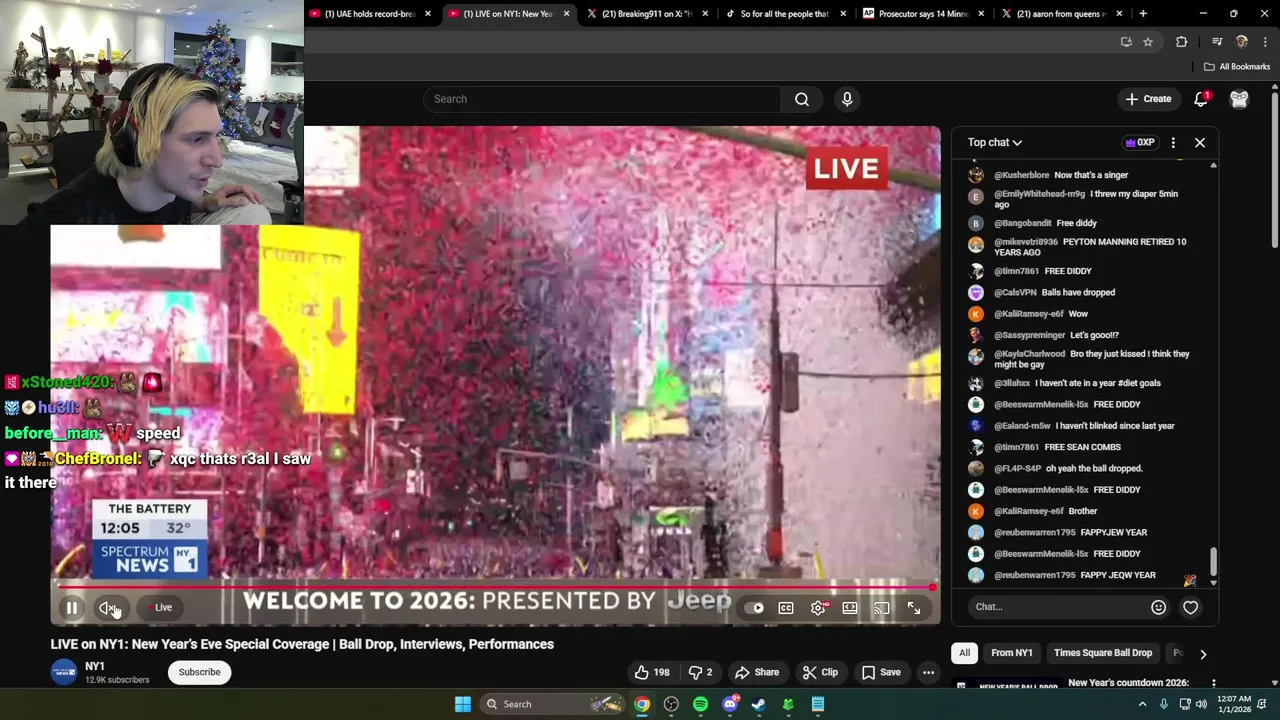
Task: Open the more actions ellipsis below video
Action: click(928, 672)
